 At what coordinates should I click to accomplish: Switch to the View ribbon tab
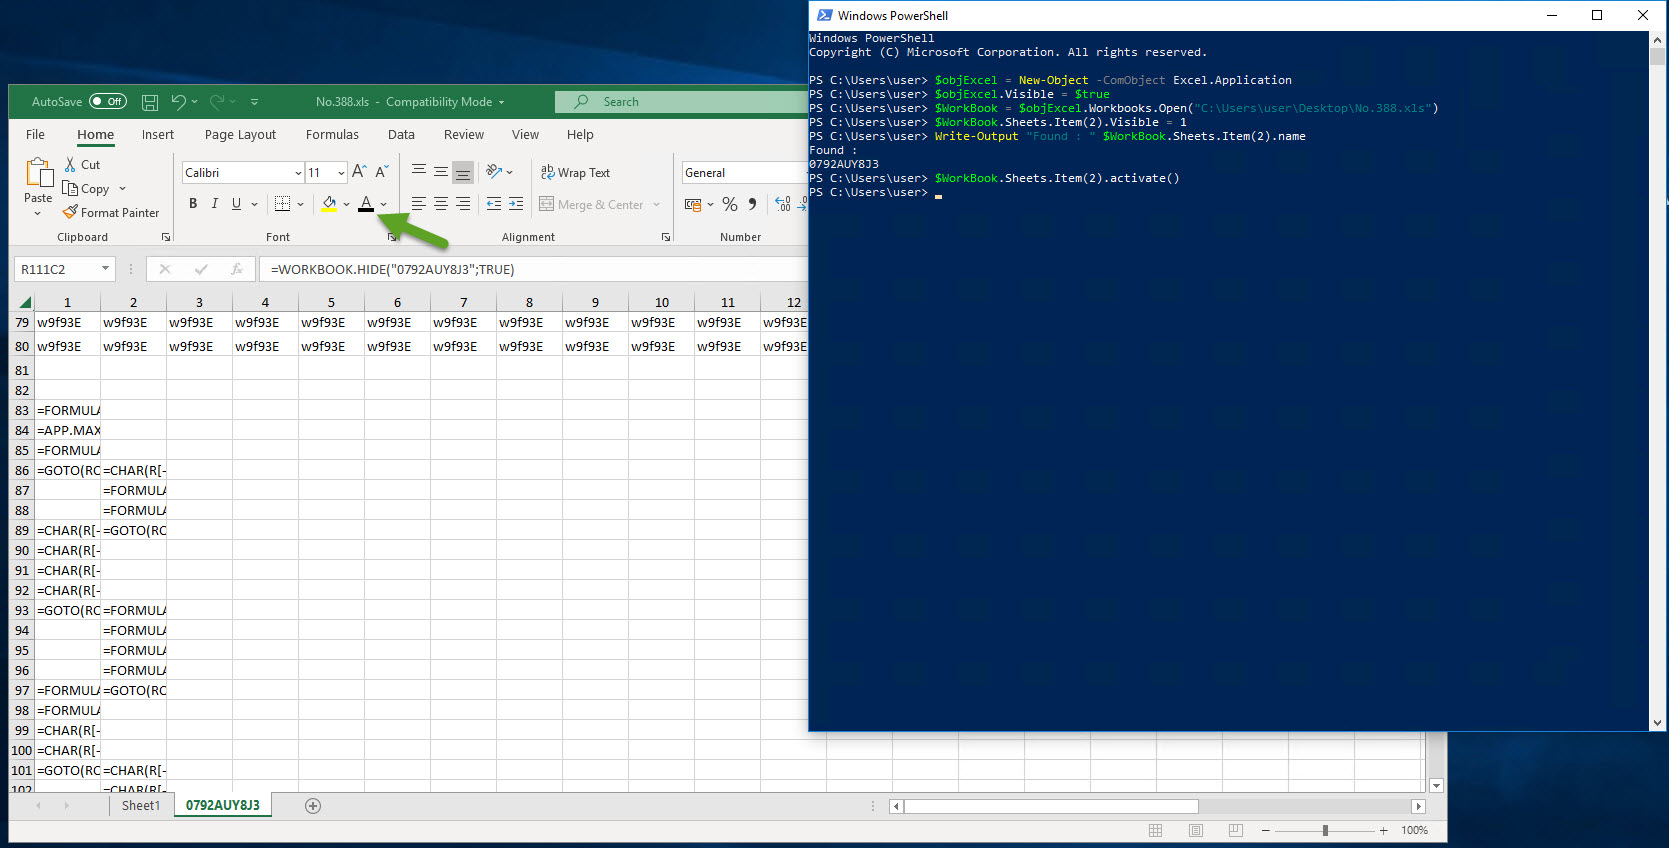coord(525,135)
